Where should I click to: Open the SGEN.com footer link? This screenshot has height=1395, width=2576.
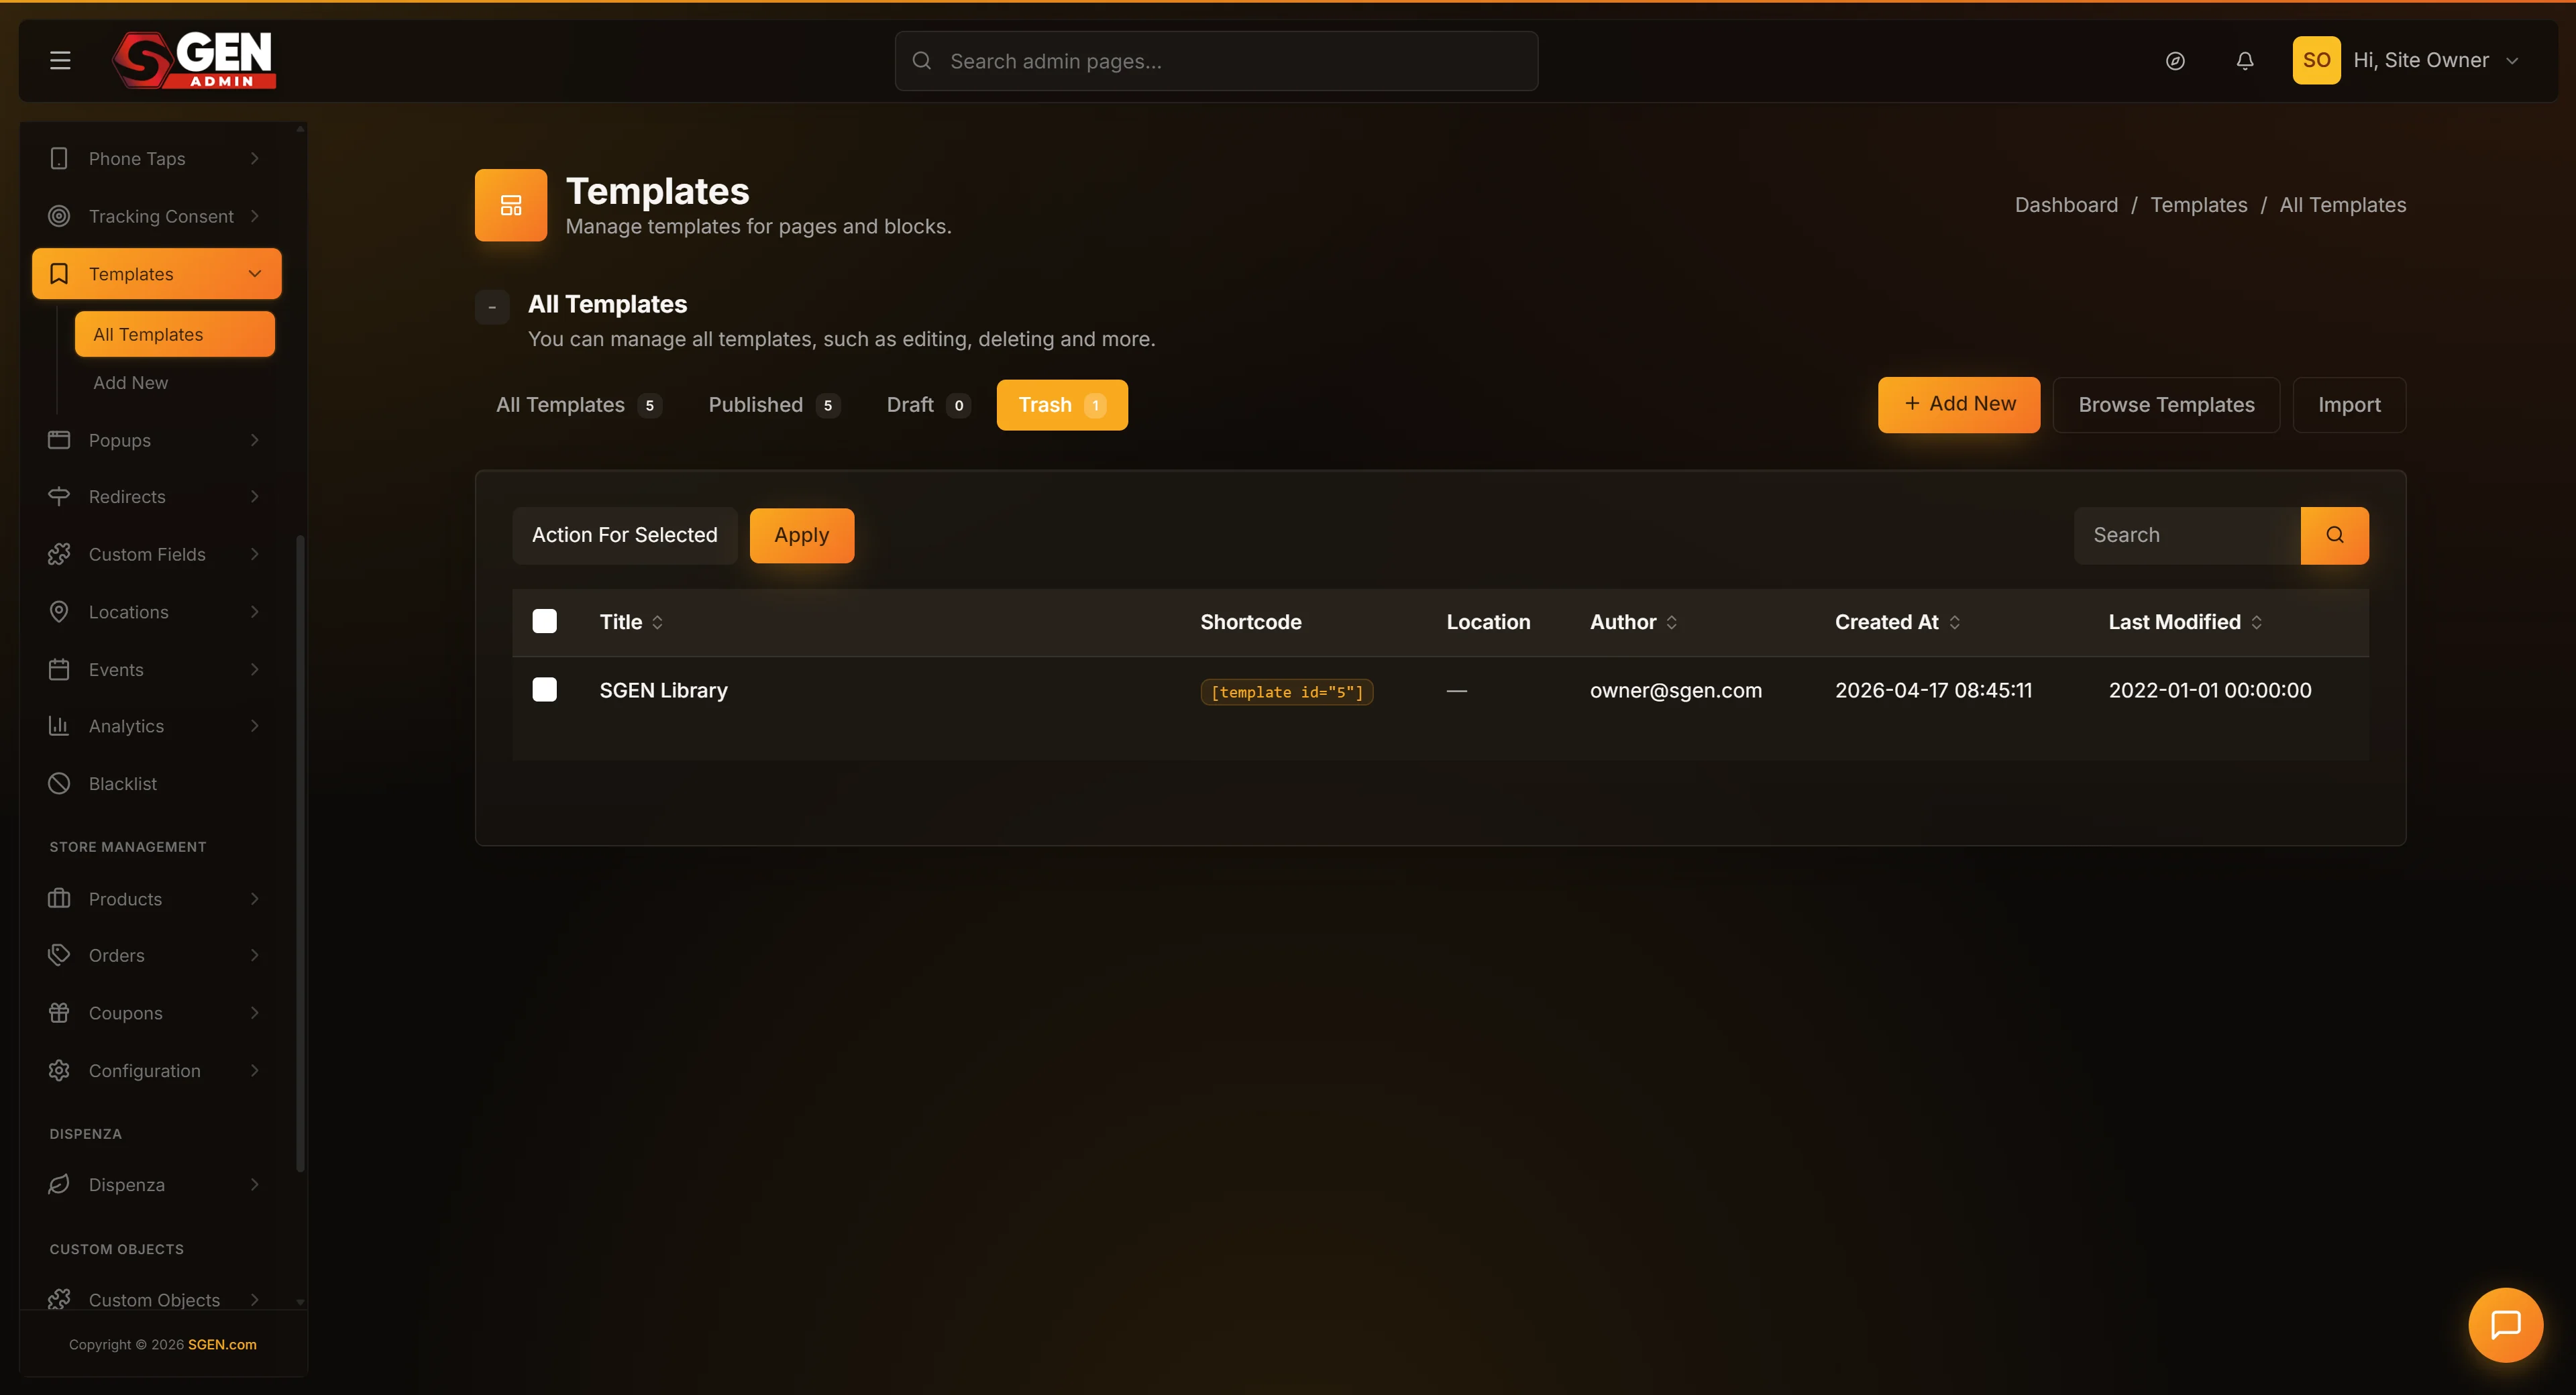pos(222,1344)
